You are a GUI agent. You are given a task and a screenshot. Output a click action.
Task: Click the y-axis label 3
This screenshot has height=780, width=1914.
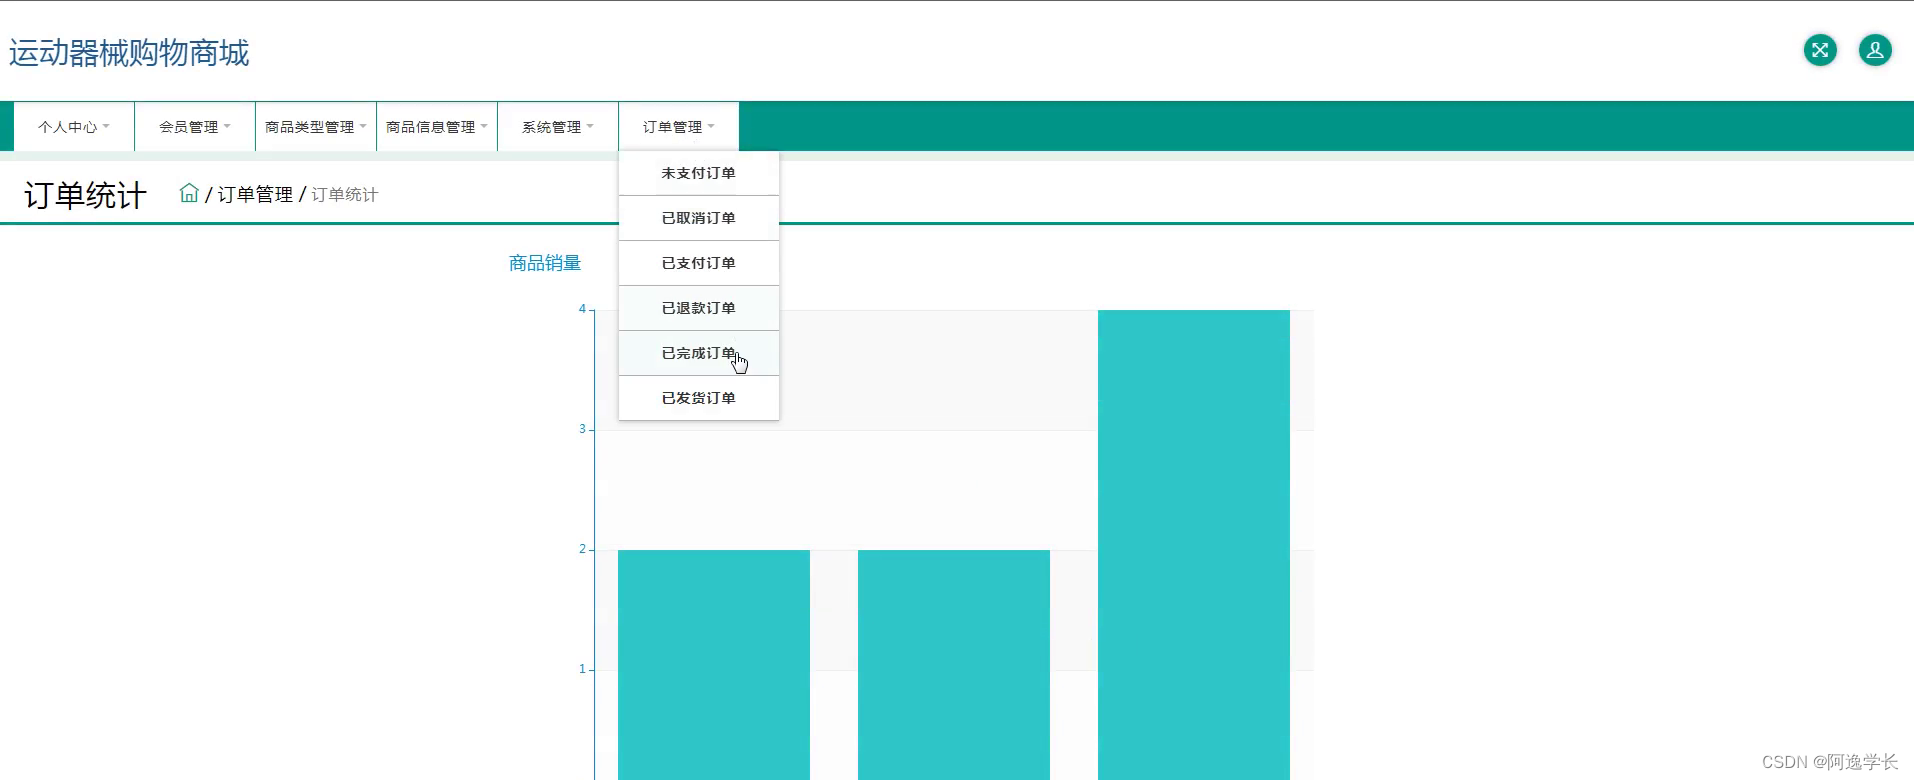point(582,429)
